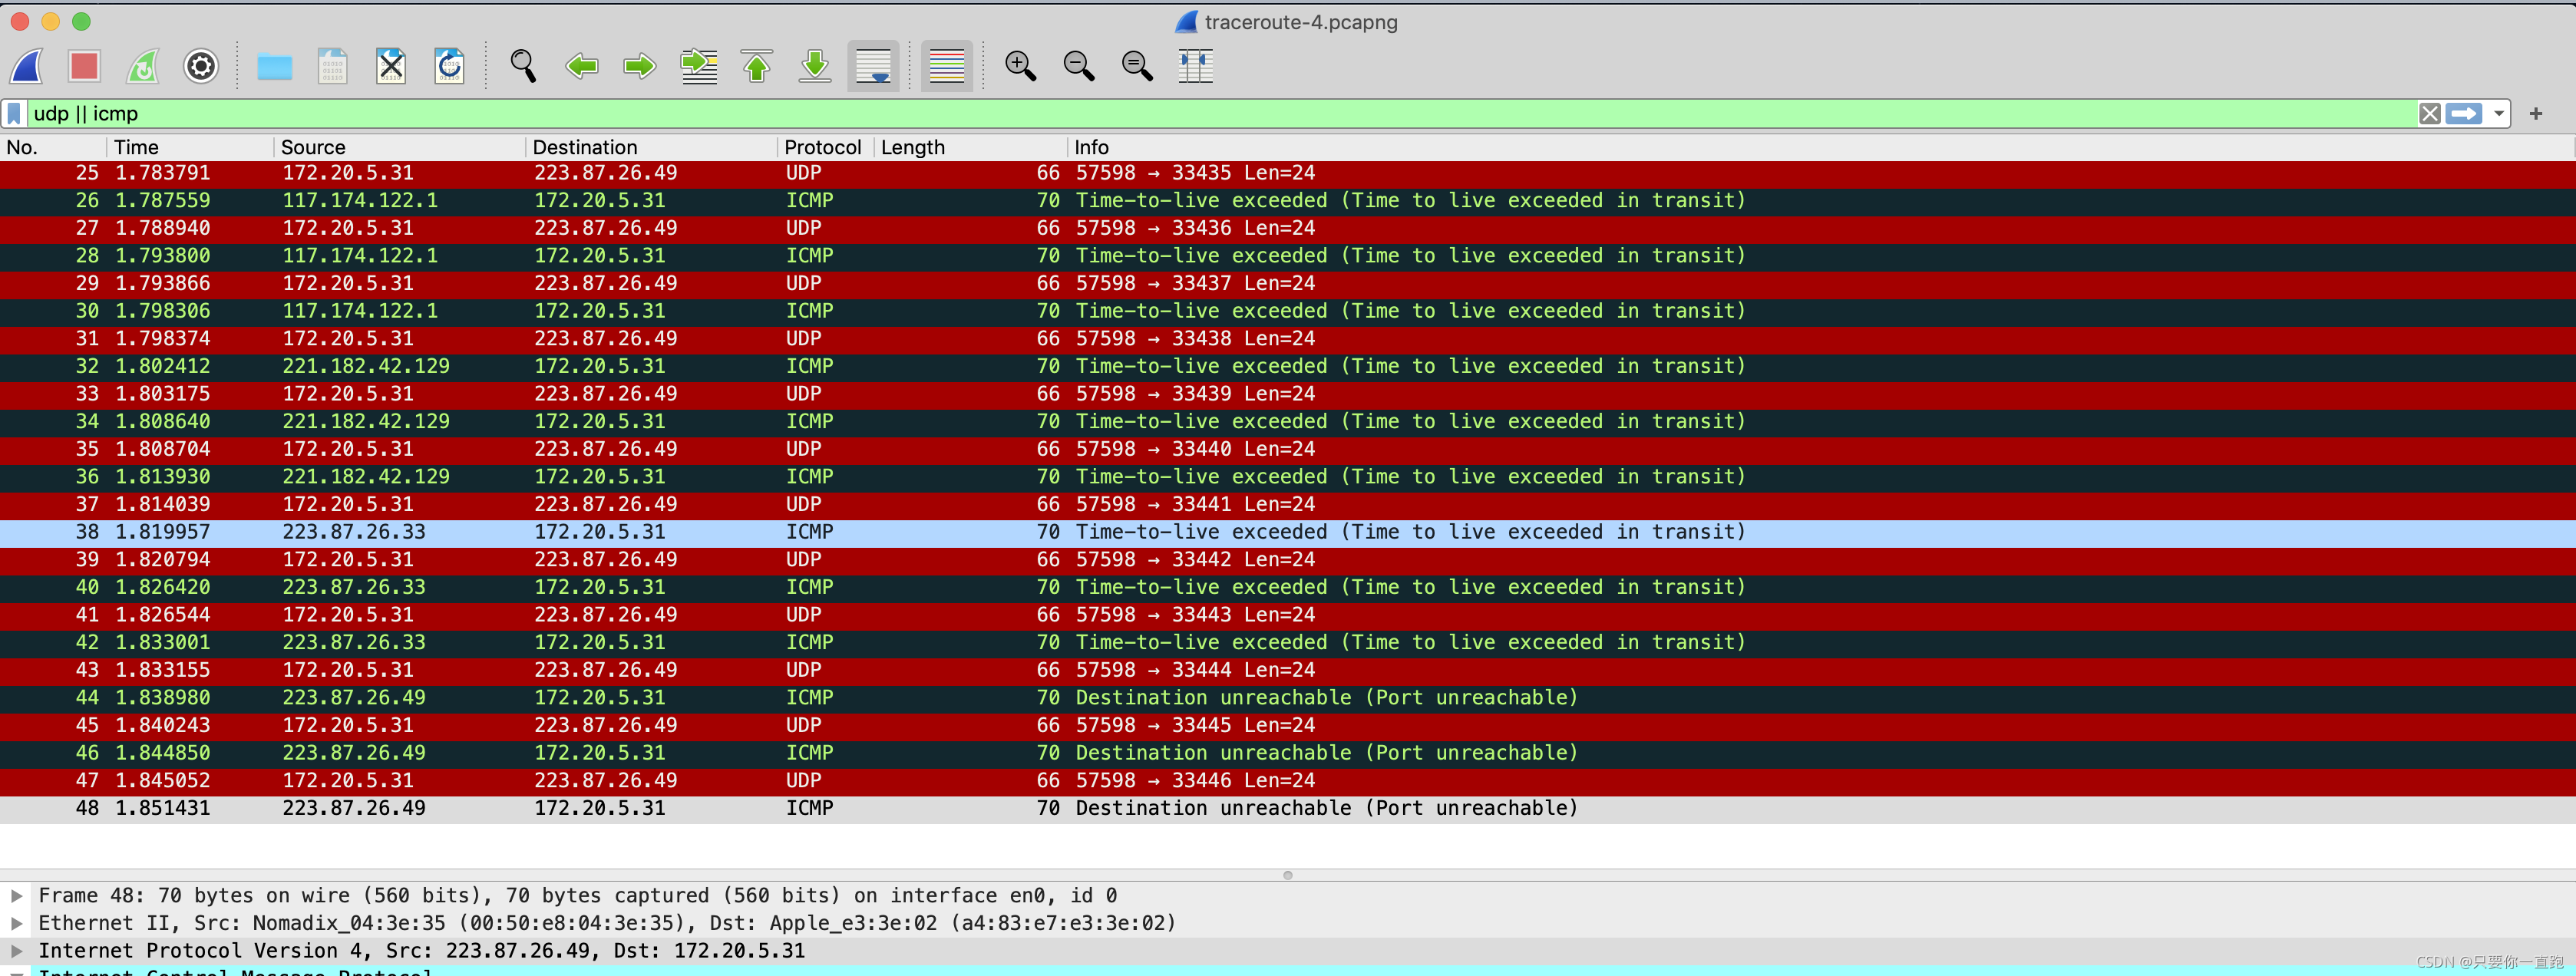Click the traceroute-4.pcapng window title

[x=1301, y=22]
